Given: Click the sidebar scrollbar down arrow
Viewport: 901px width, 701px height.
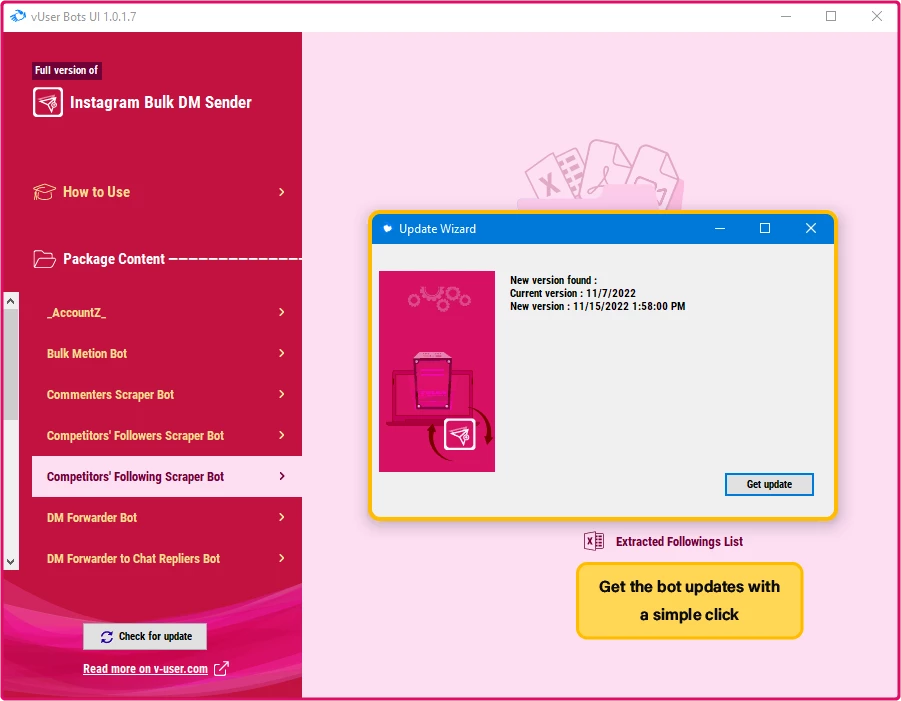Looking at the screenshot, I should pyautogui.click(x=10, y=561).
